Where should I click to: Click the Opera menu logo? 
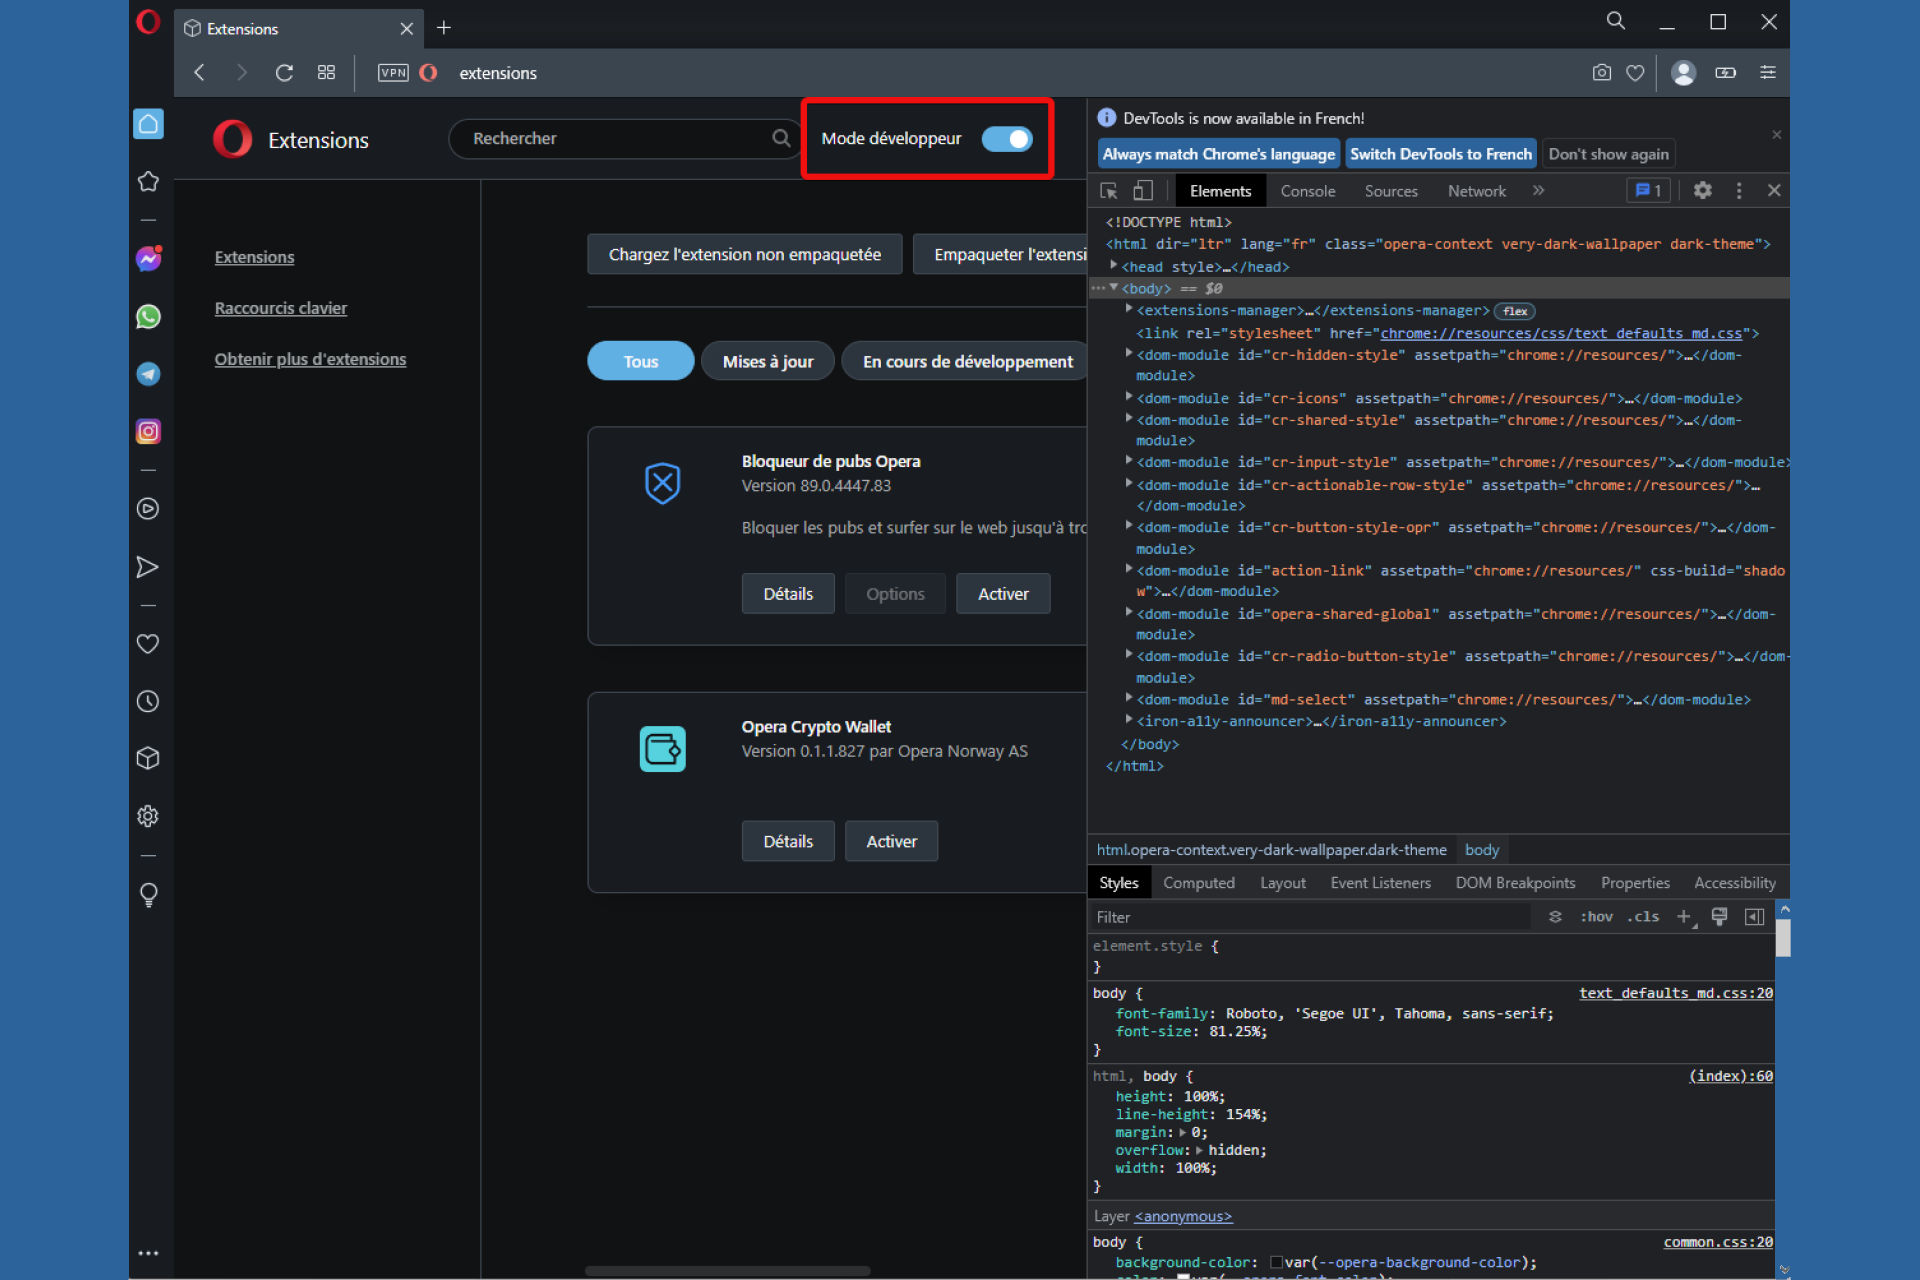pyautogui.click(x=148, y=22)
